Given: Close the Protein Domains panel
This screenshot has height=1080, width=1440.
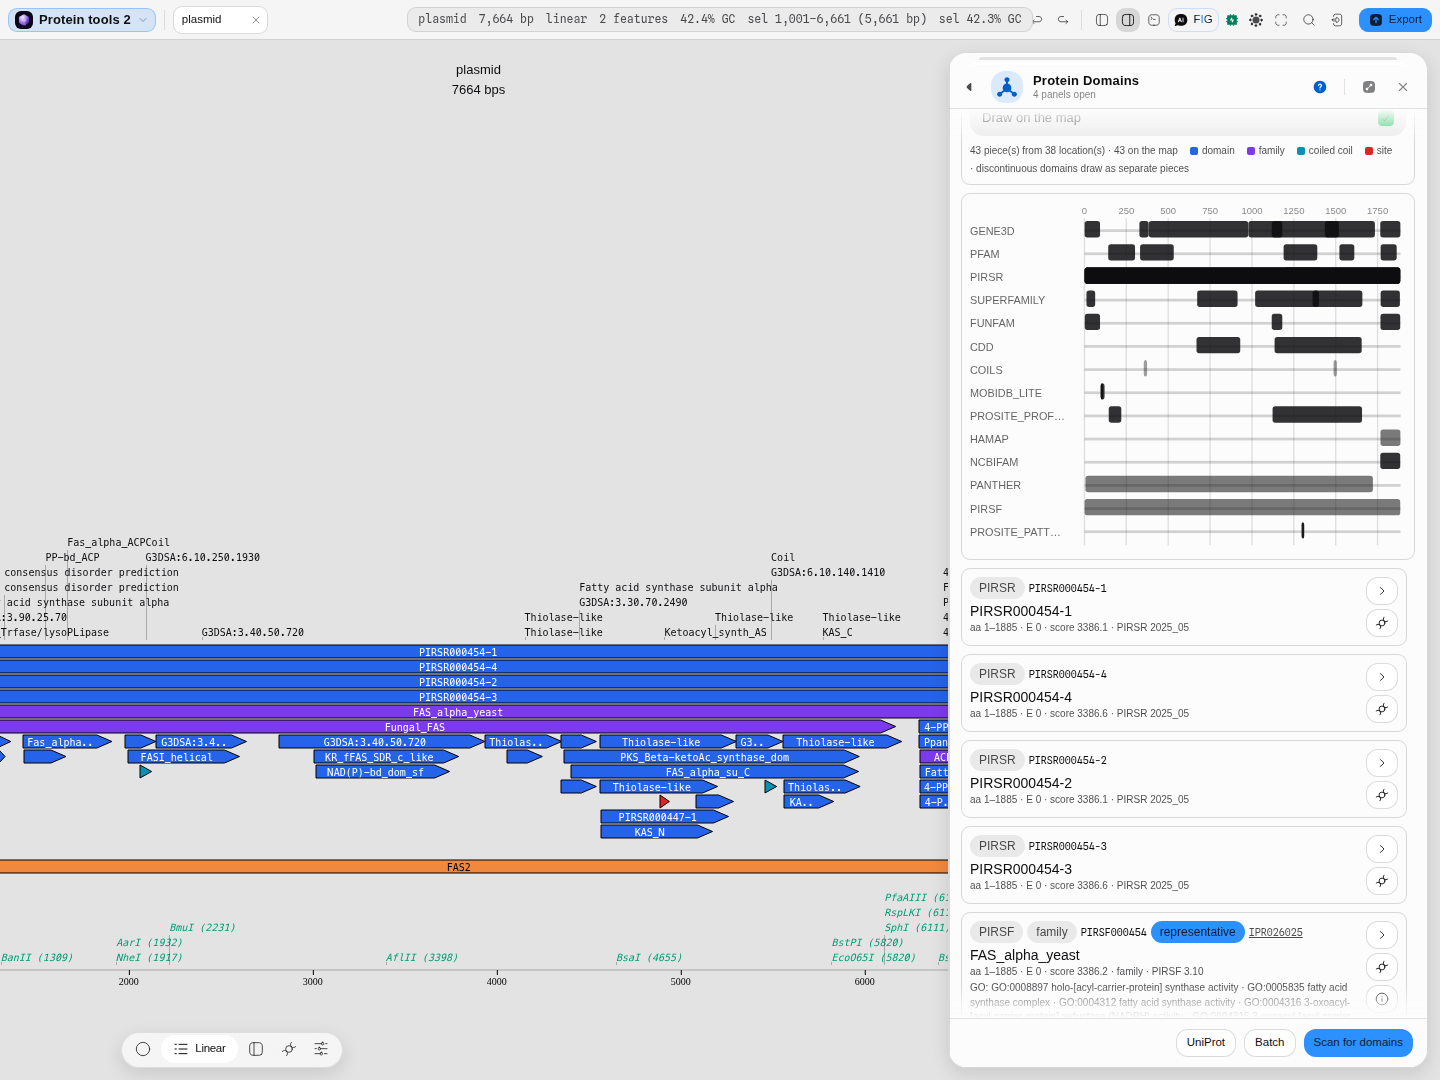Looking at the screenshot, I should 1403,87.
